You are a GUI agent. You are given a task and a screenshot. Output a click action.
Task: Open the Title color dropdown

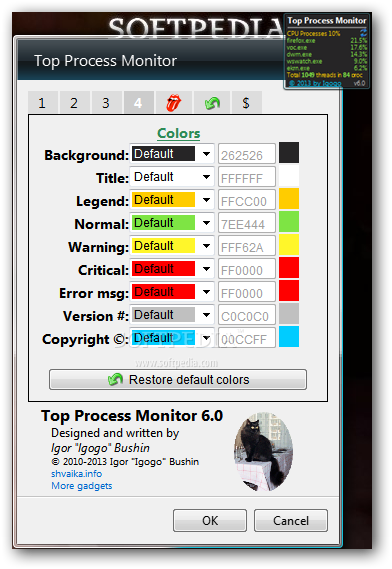coord(172,177)
